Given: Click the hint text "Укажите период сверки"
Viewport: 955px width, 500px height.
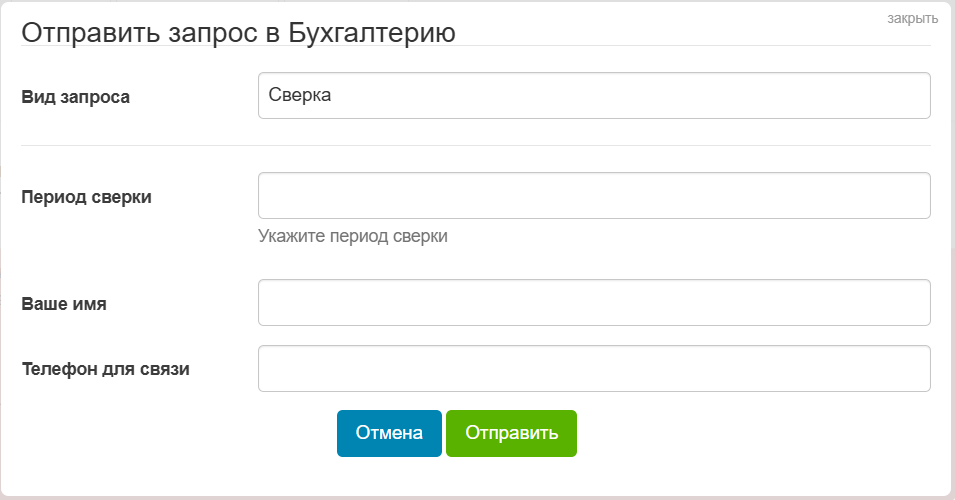Looking at the screenshot, I should point(353,237).
